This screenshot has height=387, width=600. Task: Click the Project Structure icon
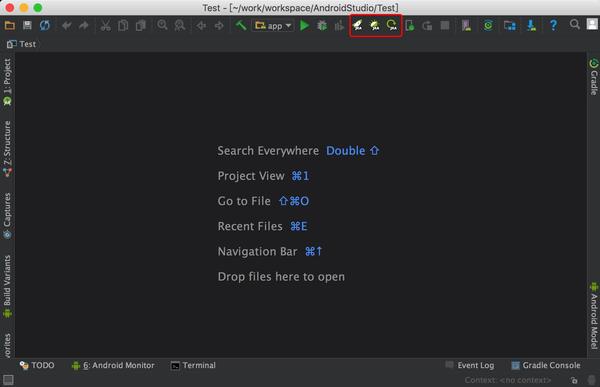coord(510,26)
